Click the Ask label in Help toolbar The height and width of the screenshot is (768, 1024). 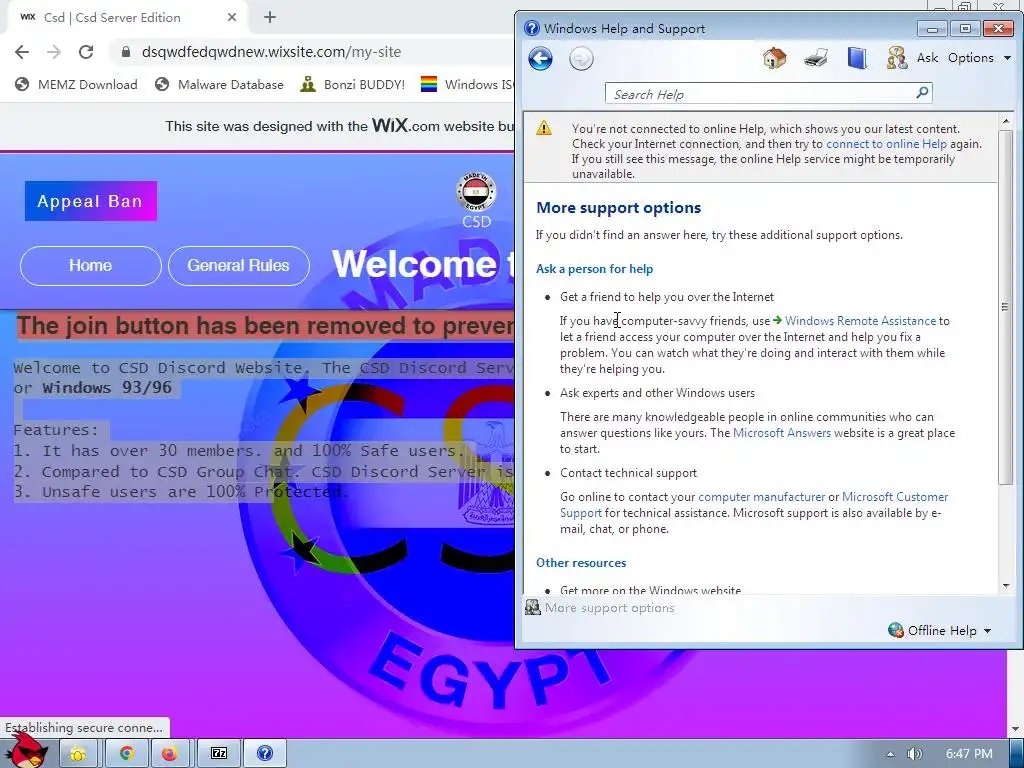click(x=927, y=57)
